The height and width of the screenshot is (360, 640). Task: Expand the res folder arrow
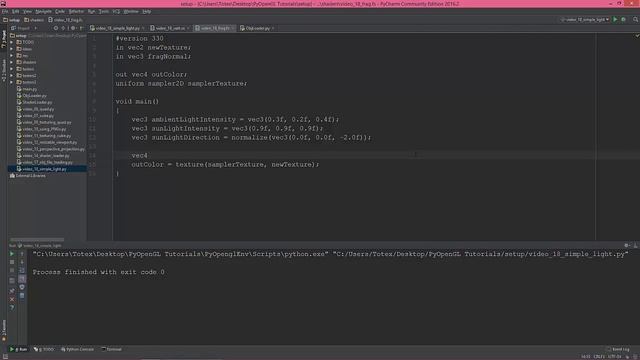(x=11, y=56)
